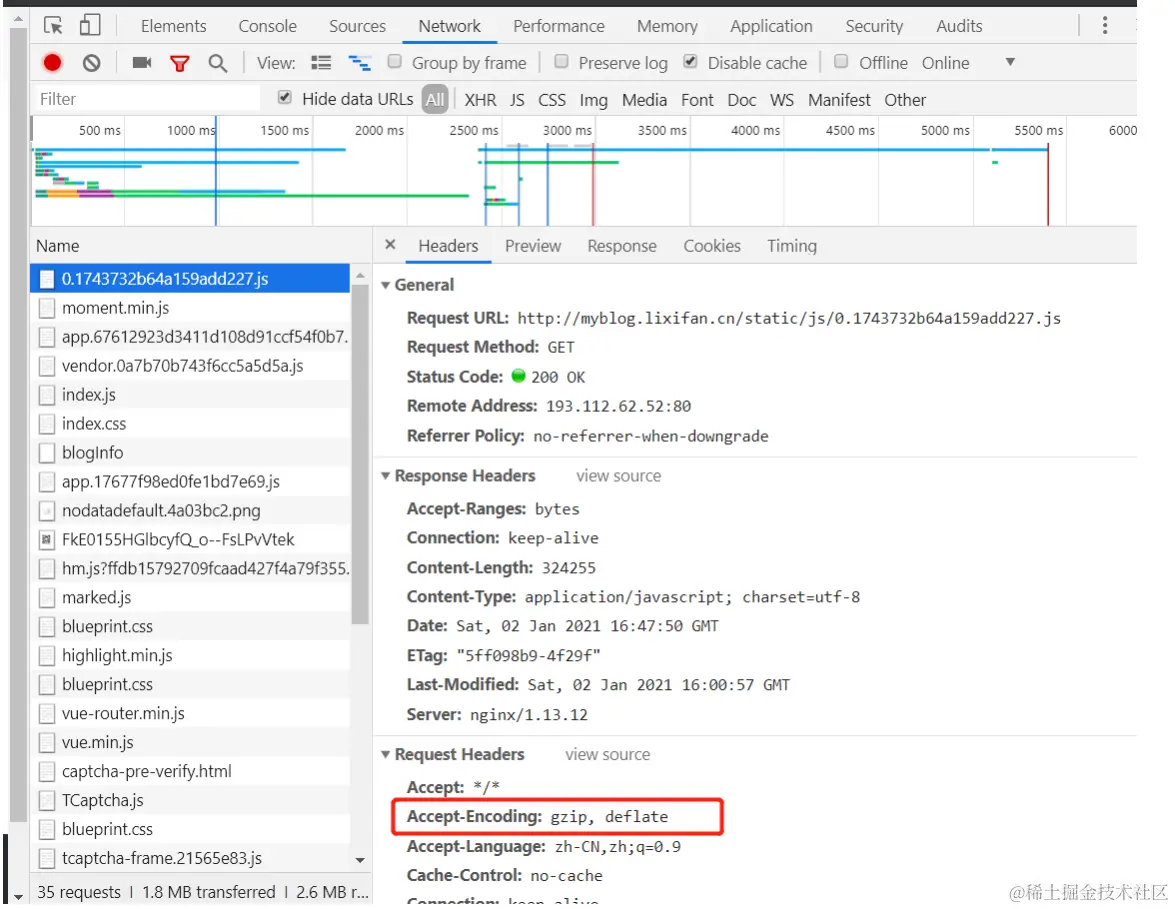
Task: Click view source for Request Headers
Action: coord(608,755)
